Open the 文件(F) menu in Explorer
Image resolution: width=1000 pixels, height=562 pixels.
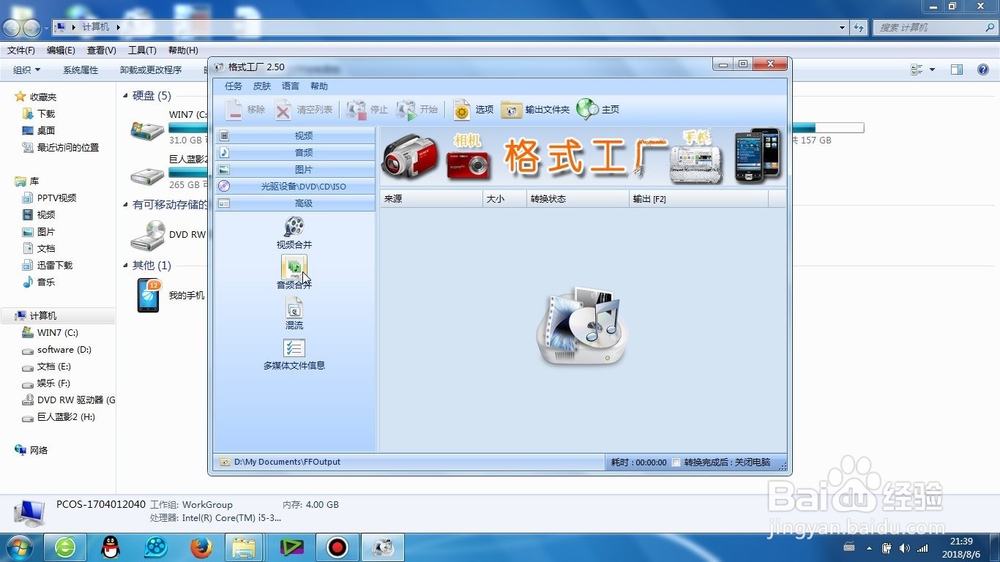(x=21, y=50)
